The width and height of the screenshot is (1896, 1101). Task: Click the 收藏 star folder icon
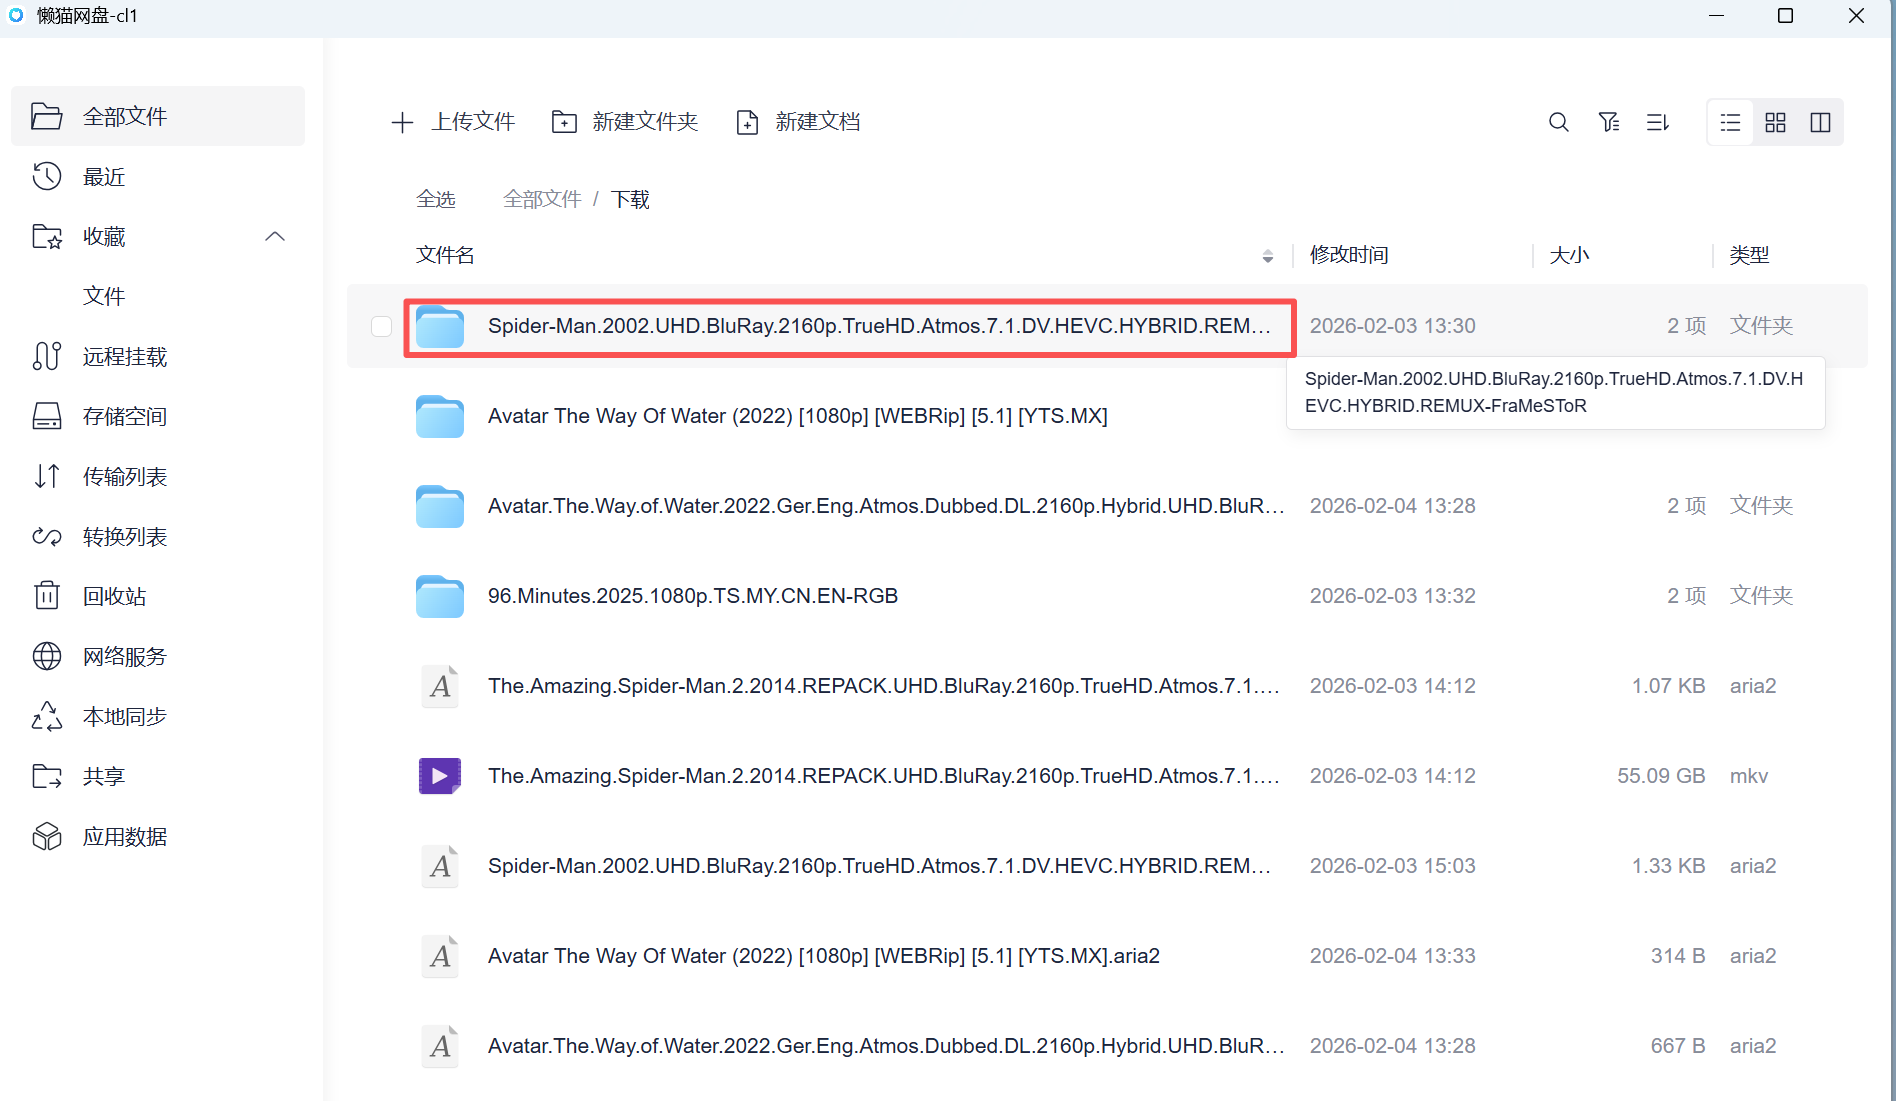47,237
